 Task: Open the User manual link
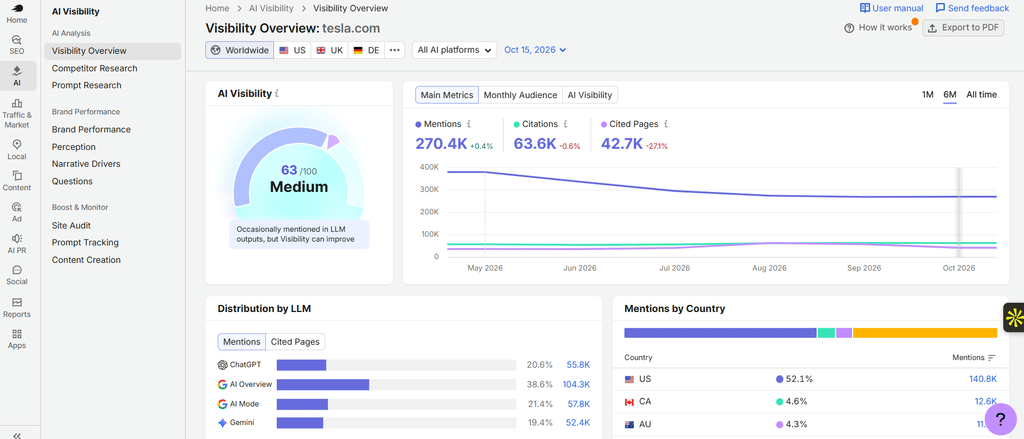coord(891,8)
